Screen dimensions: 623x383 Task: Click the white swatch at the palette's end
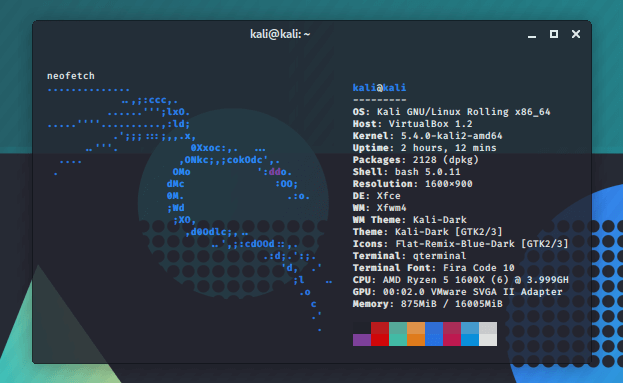click(488, 340)
